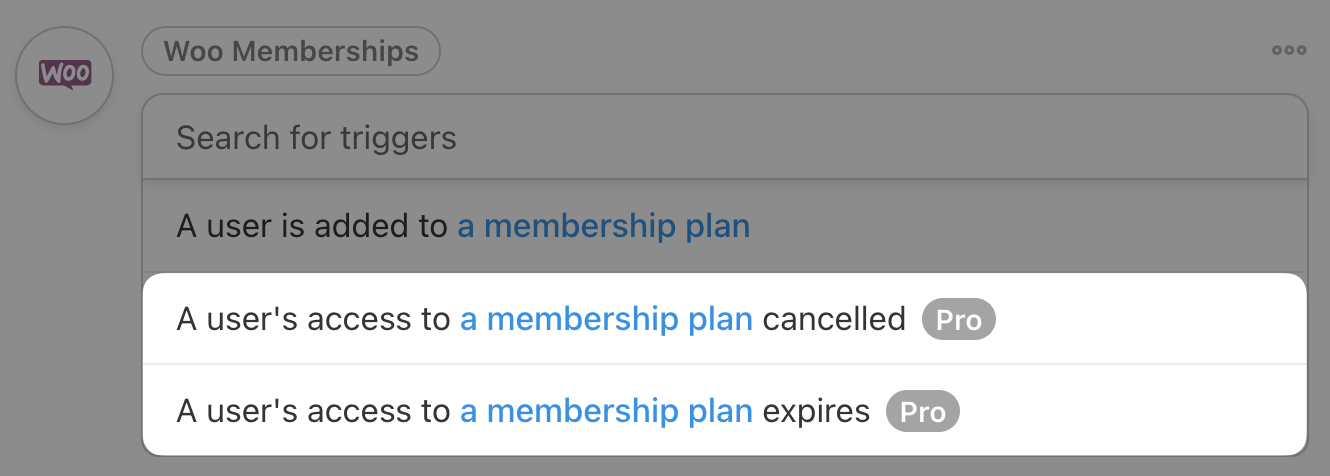This screenshot has width=1330, height=476.
Task: Click 'A user's access to' in the expires row
Action: [313, 411]
